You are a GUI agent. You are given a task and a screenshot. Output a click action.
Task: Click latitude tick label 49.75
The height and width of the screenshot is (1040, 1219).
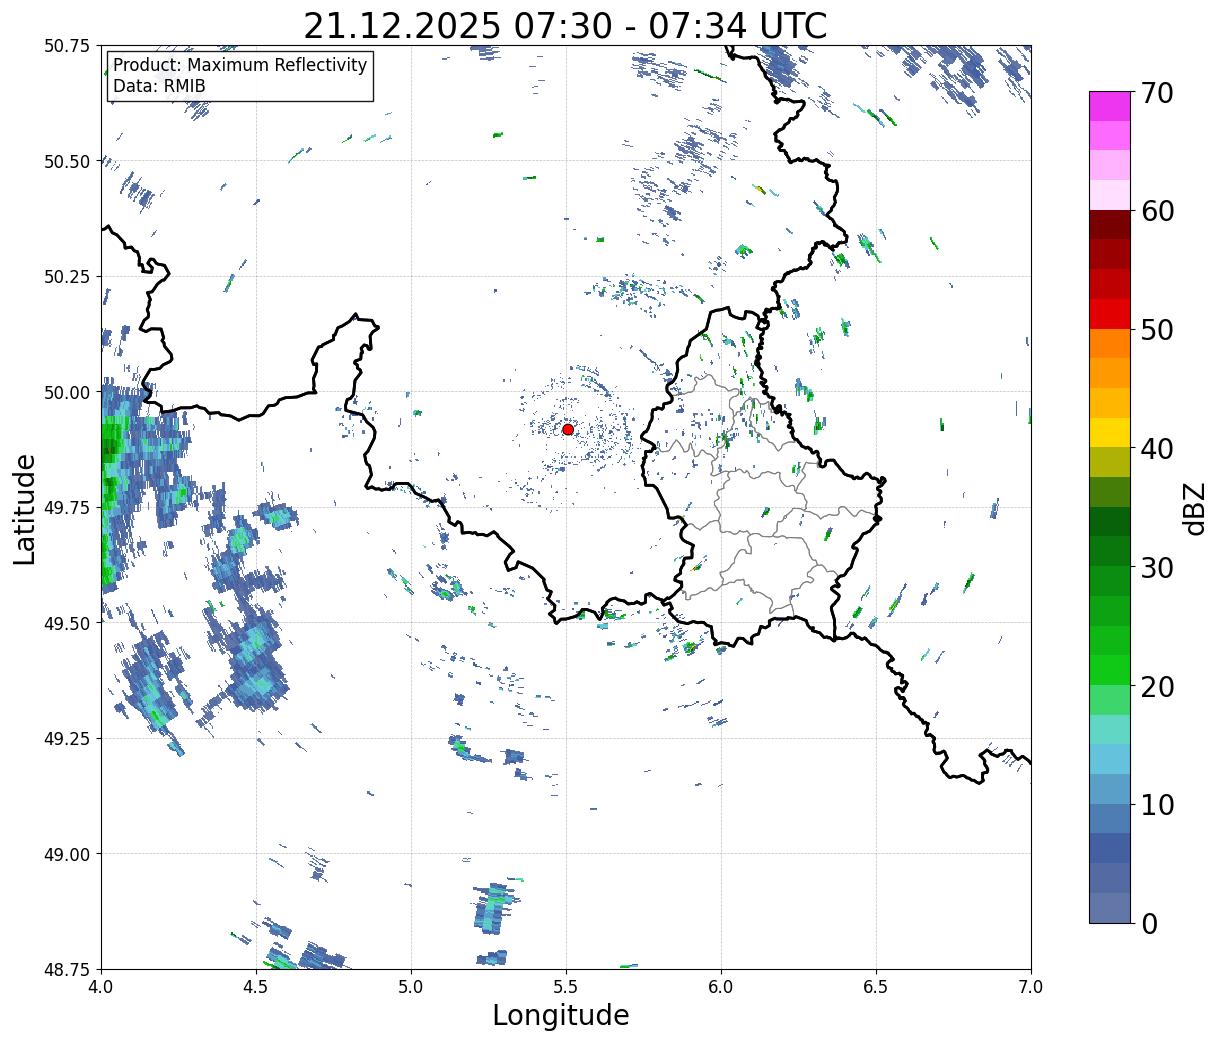click(x=67, y=508)
